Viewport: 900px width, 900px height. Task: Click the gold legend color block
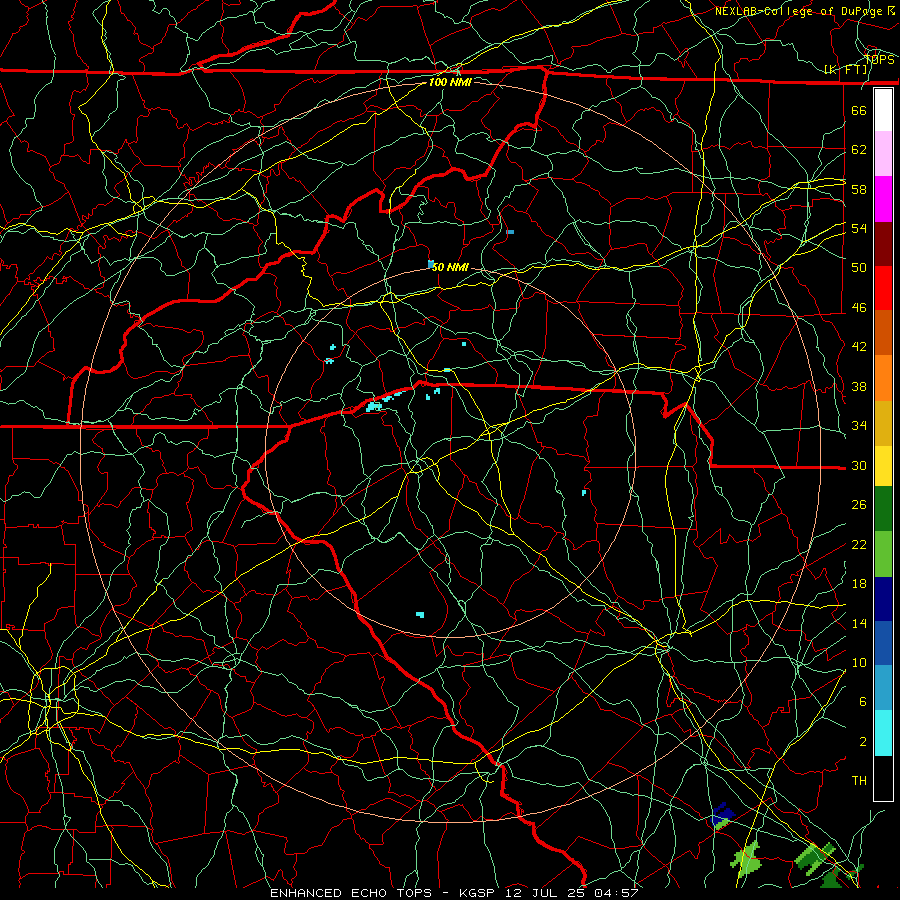(883, 423)
